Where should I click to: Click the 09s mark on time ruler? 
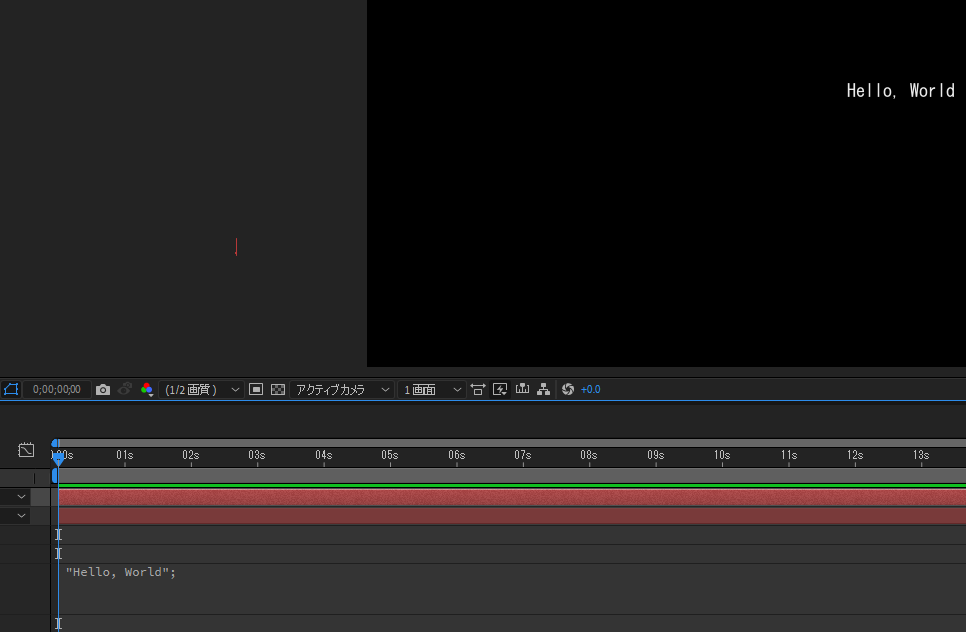656,455
